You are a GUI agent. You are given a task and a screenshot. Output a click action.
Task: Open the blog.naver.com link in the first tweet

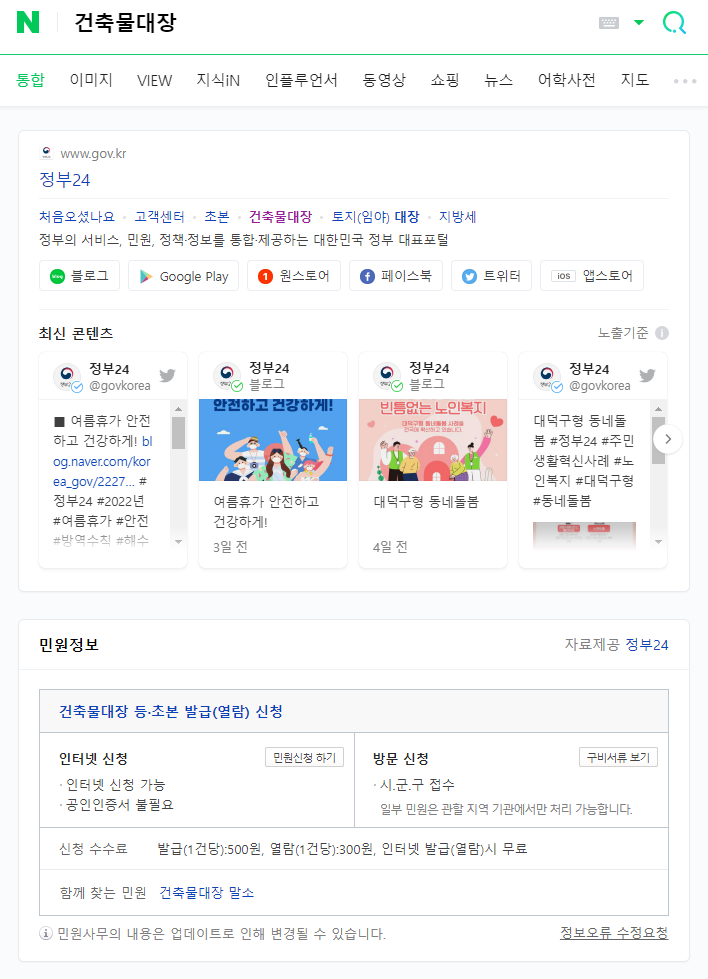(102, 461)
